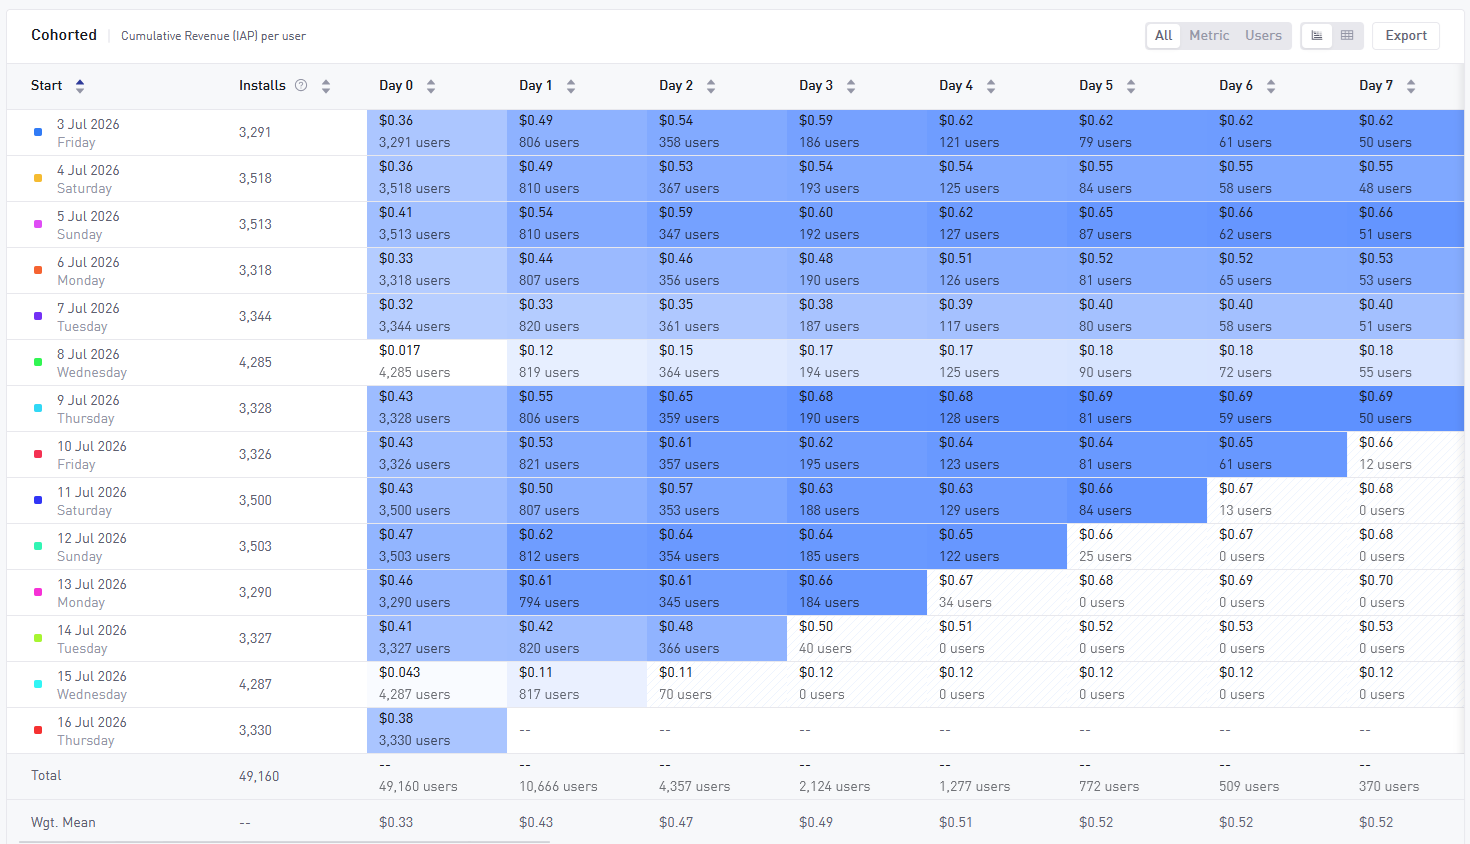The image size is (1470, 844).
Task: Click 9 Jul Day 3 cell with 190 users
Action: pyautogui.click(x=857, y=408)
